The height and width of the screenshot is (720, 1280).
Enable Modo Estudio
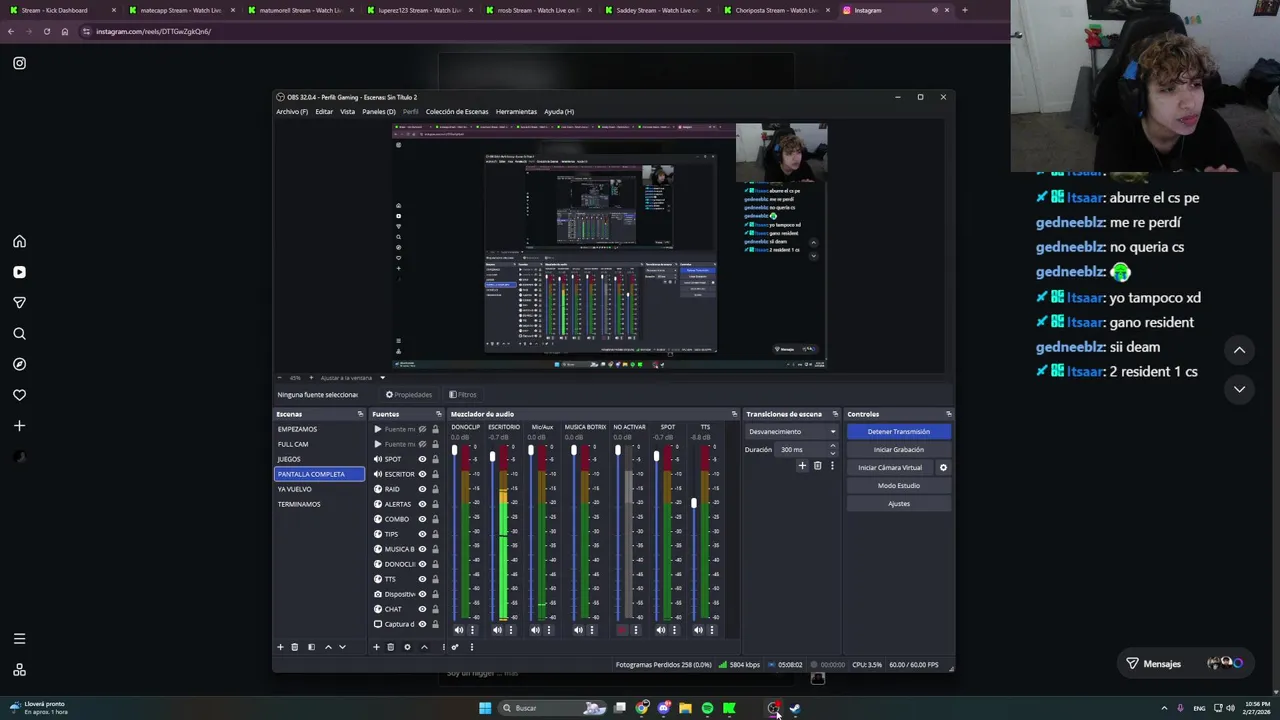point(898,485)
